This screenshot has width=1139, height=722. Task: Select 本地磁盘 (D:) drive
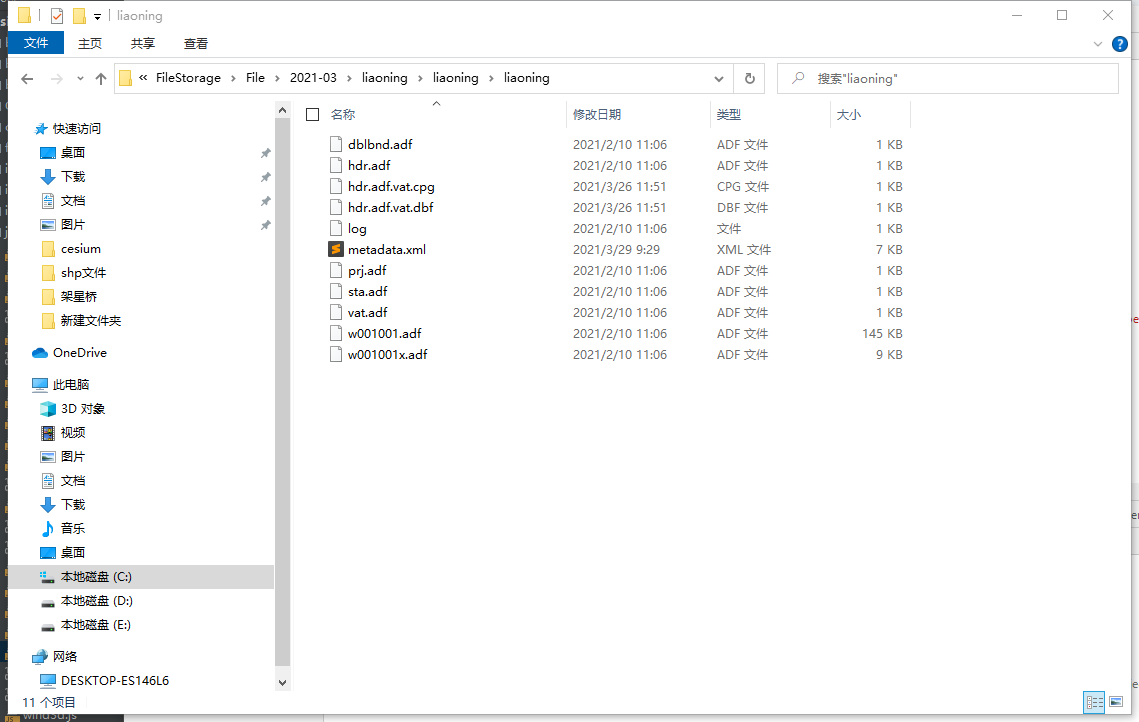point(97,601)
